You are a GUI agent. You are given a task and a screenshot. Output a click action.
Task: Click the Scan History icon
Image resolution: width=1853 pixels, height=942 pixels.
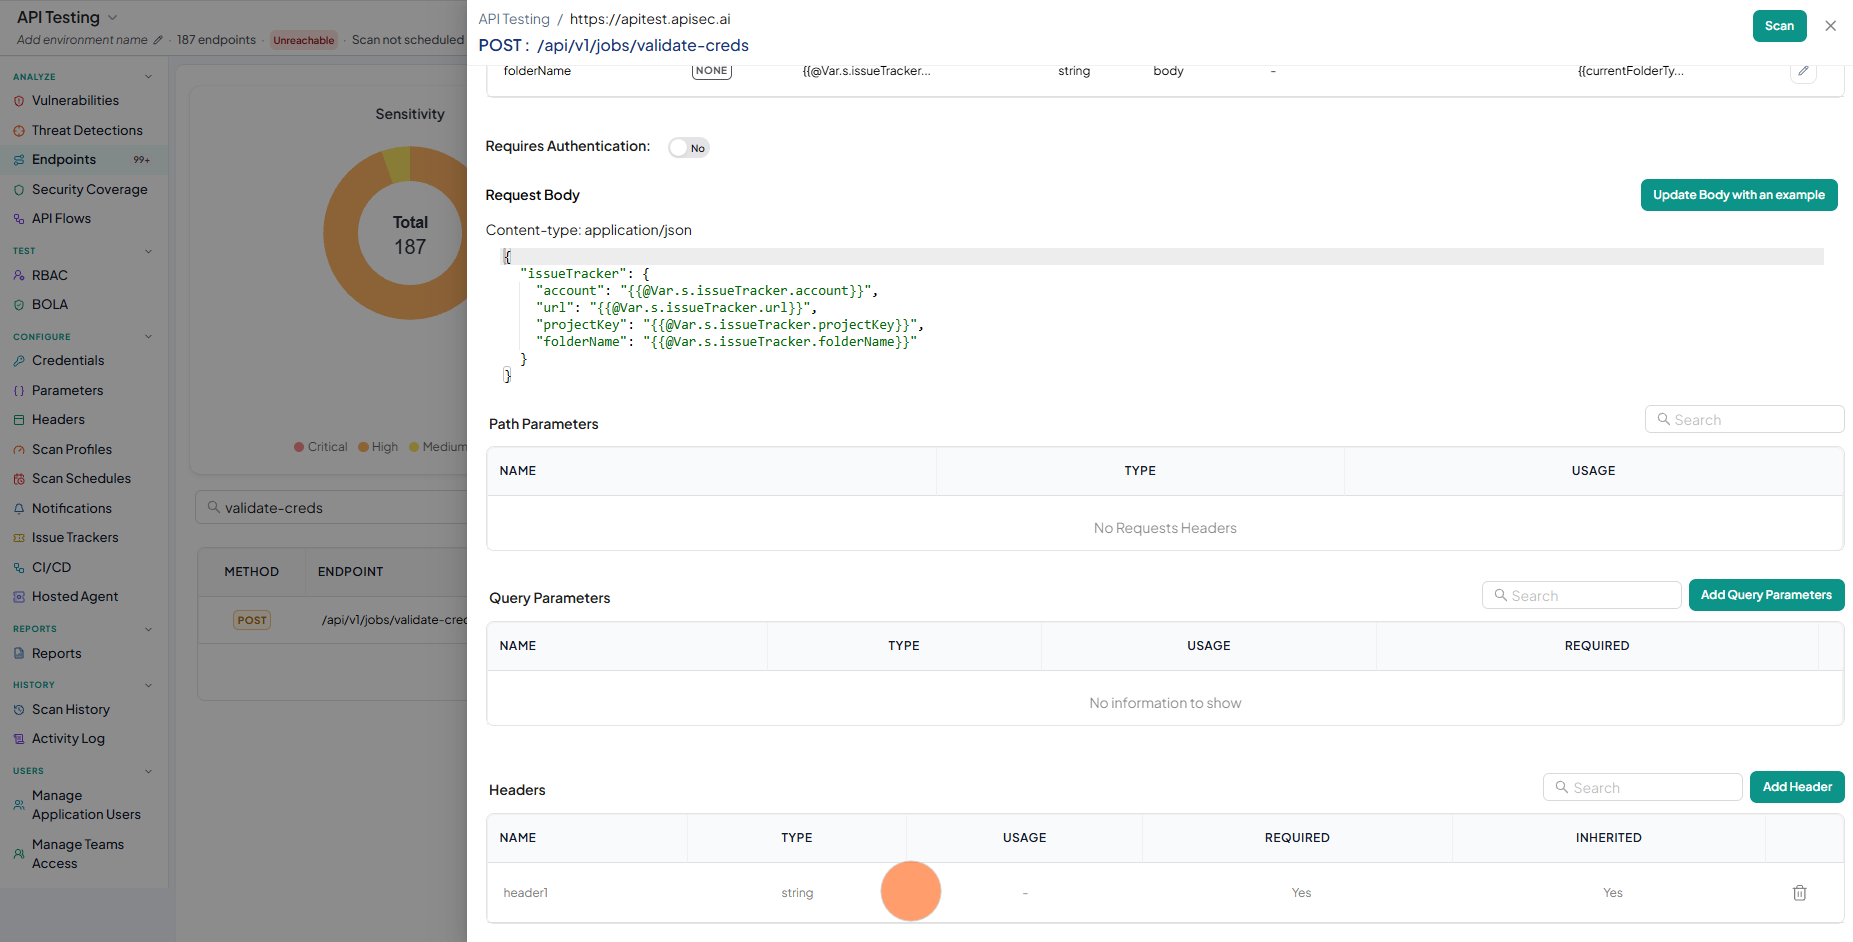(19, 710)
